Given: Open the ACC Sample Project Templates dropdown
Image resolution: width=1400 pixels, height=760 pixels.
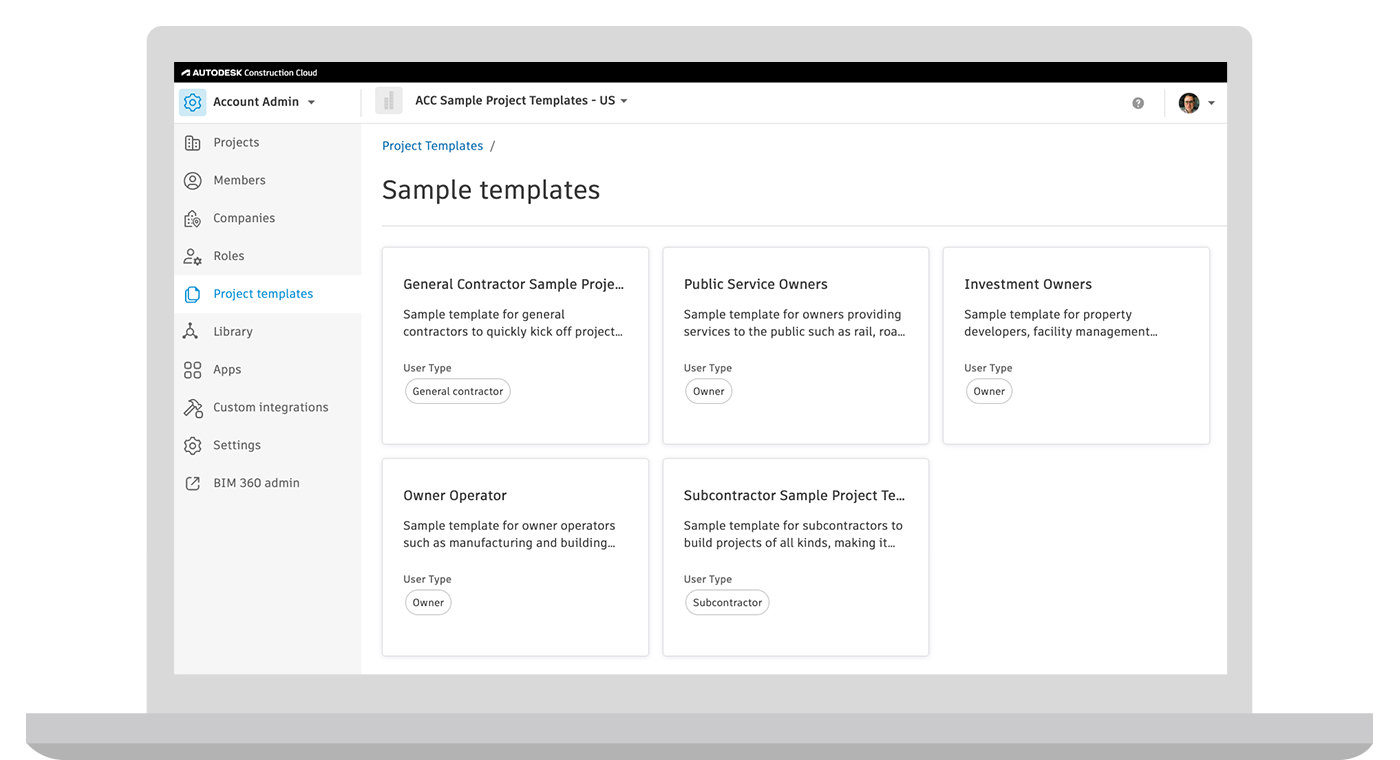Looking at the screenshot, I should pyautogui.click(x=521, y=101).
